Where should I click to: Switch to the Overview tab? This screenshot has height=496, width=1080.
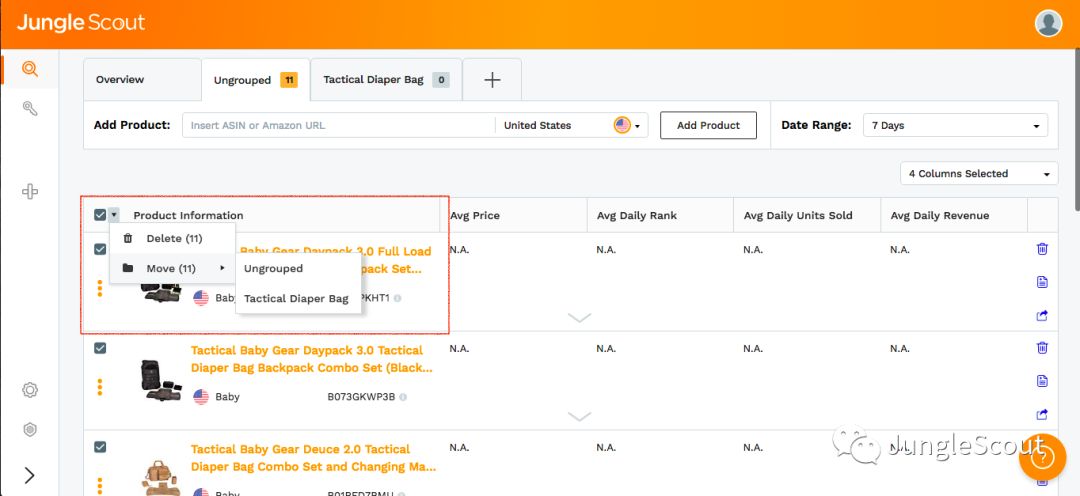(143, 79)
